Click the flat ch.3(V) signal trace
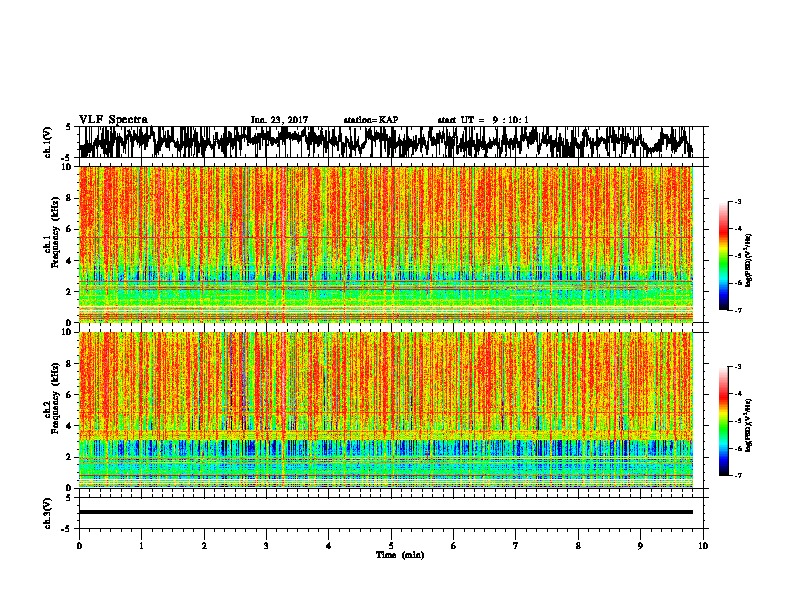This screenshot has height=612, width=792. pos(386,512)
